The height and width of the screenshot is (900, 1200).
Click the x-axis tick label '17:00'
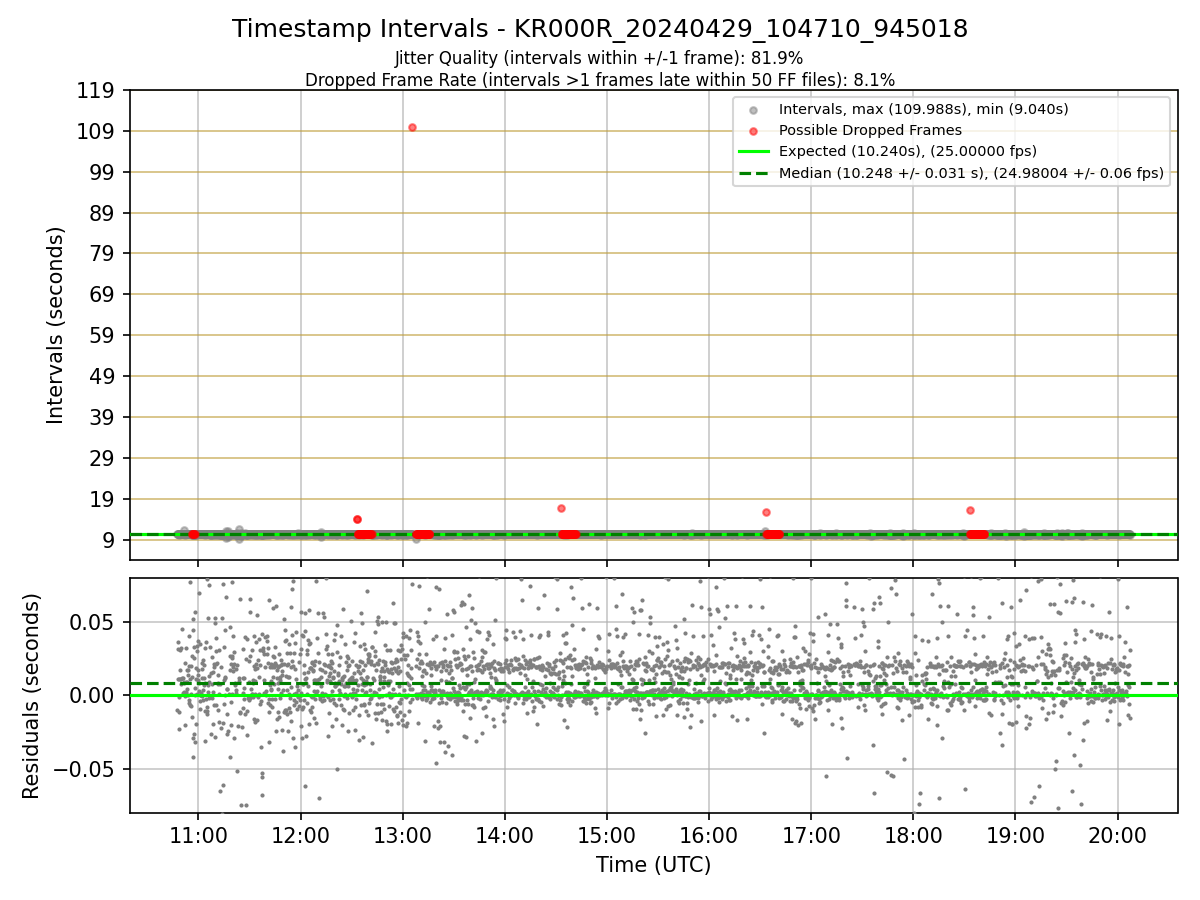[811, 836]
